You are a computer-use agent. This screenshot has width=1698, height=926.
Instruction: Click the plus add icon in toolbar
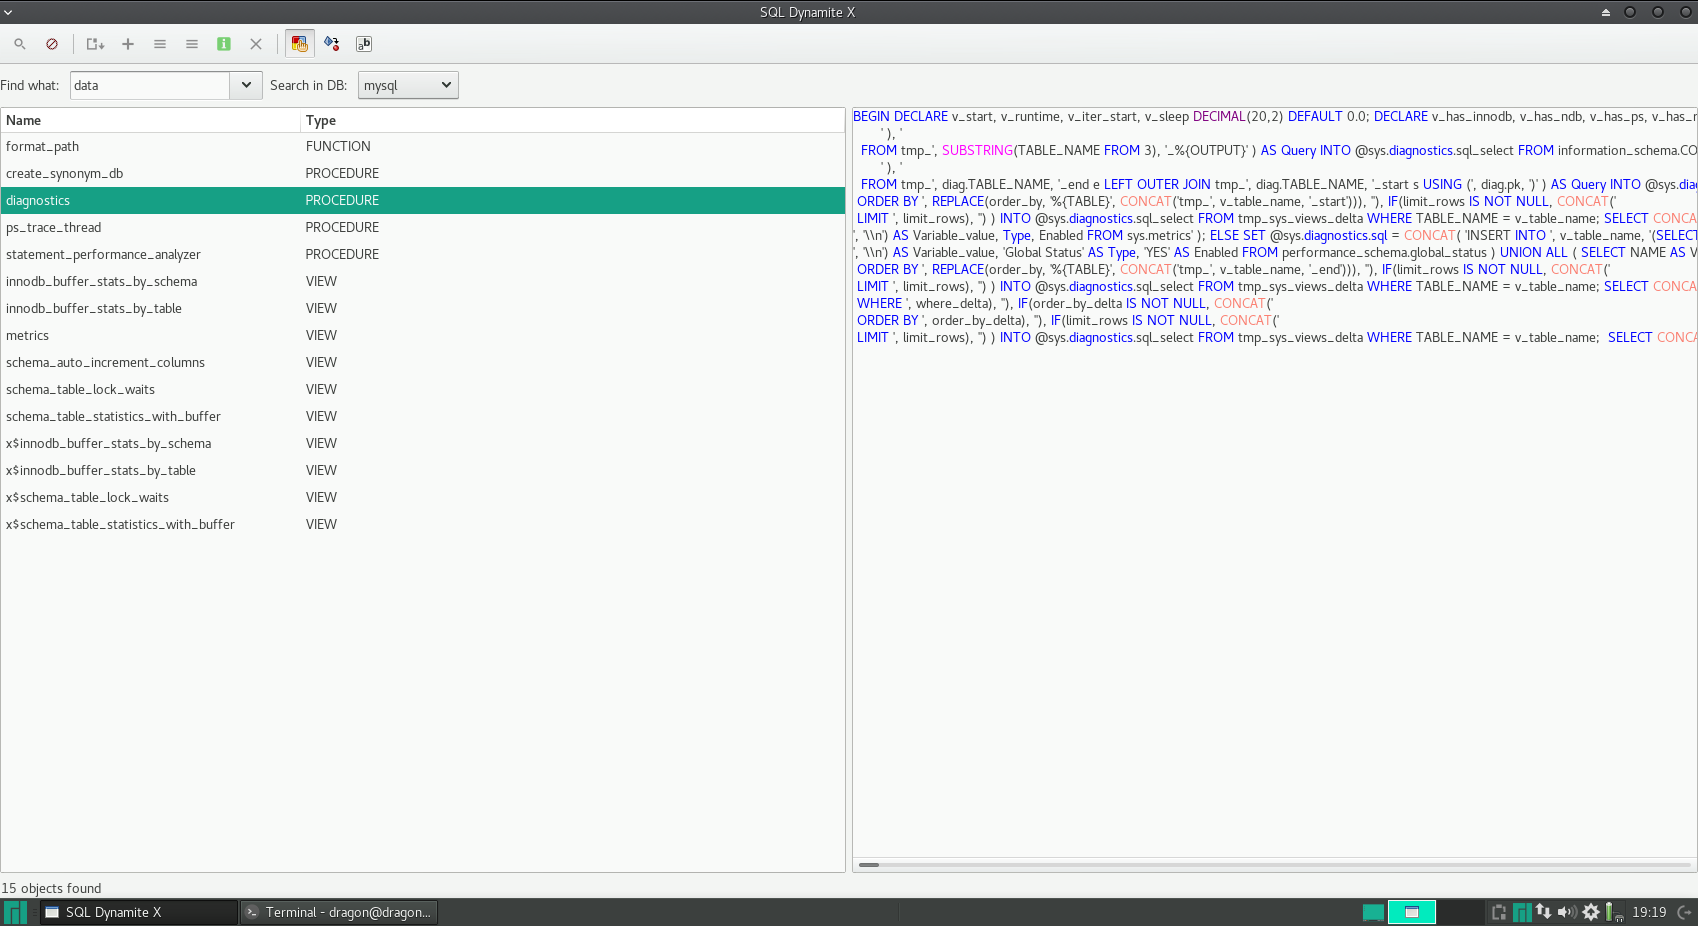pos(128,44)
